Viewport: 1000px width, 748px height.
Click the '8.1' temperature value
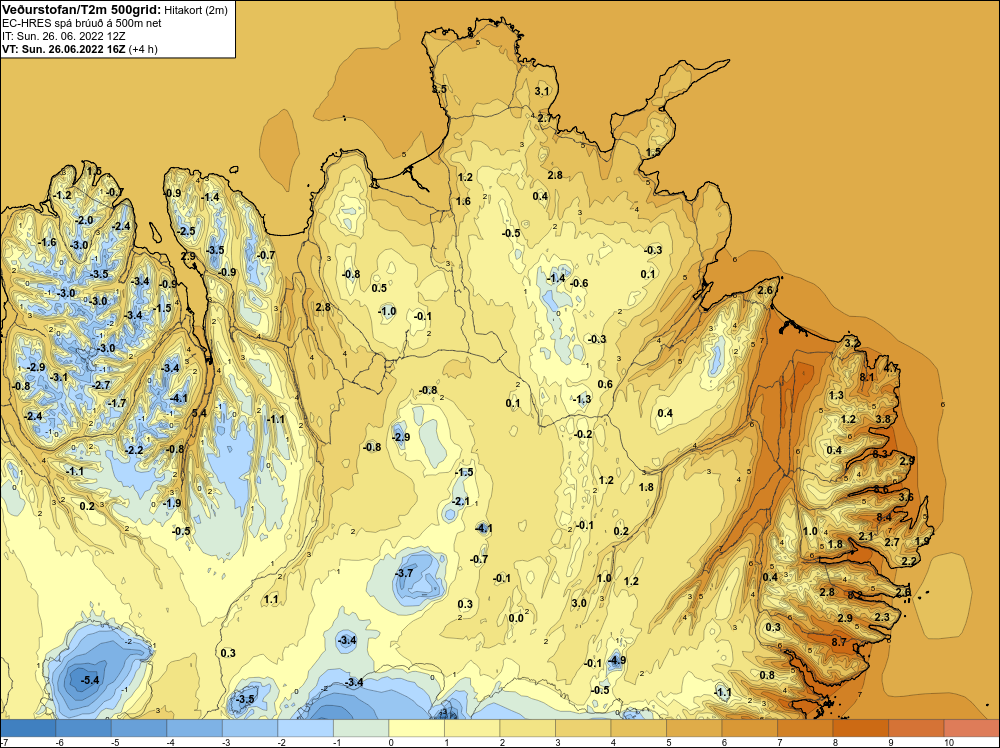[867, 377]
